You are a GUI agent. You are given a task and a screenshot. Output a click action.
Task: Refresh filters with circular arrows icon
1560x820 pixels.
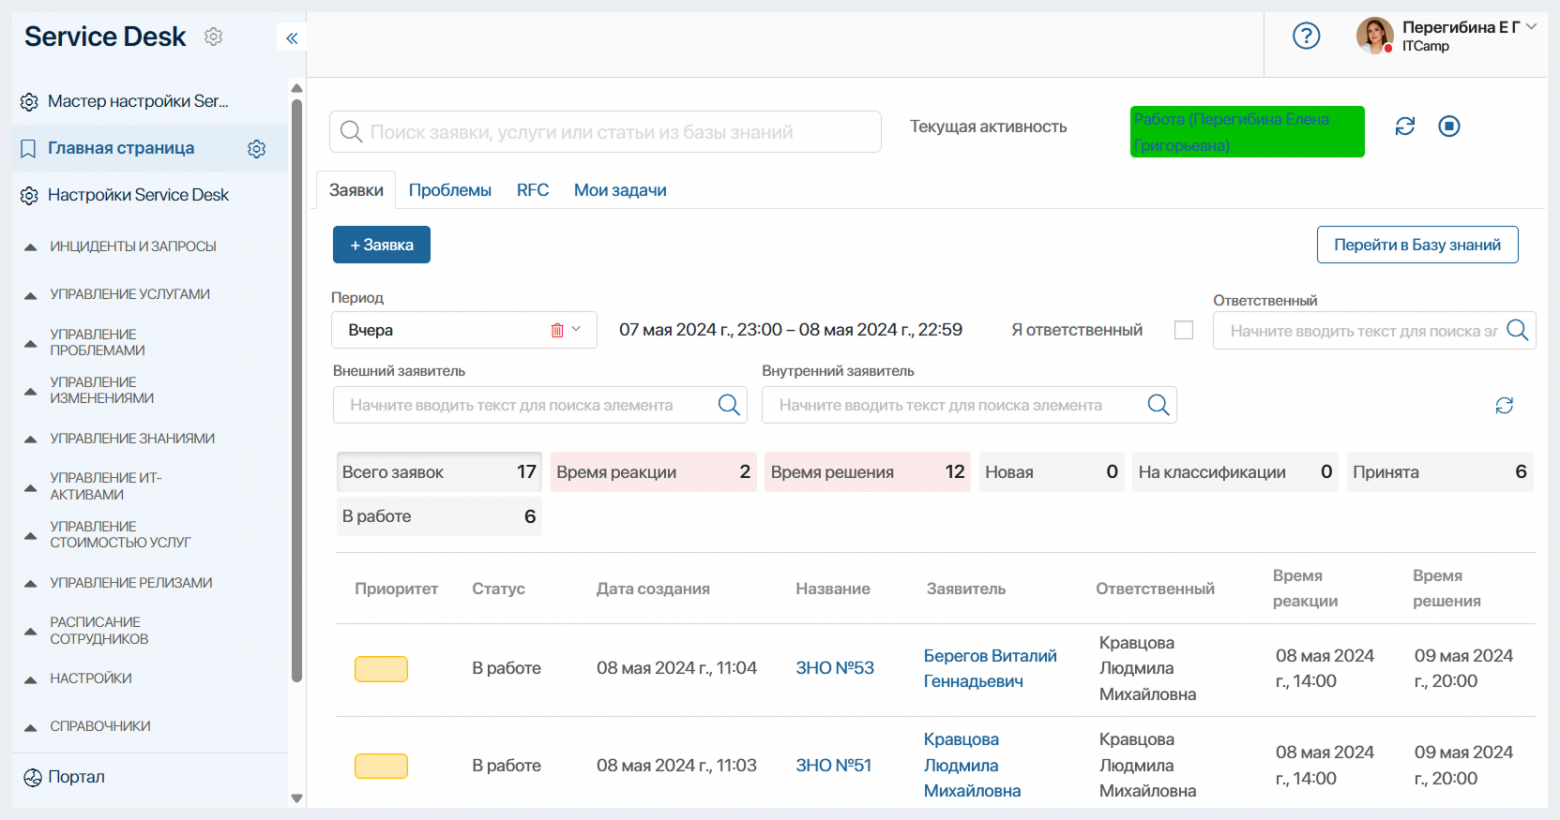(1504, 405)
